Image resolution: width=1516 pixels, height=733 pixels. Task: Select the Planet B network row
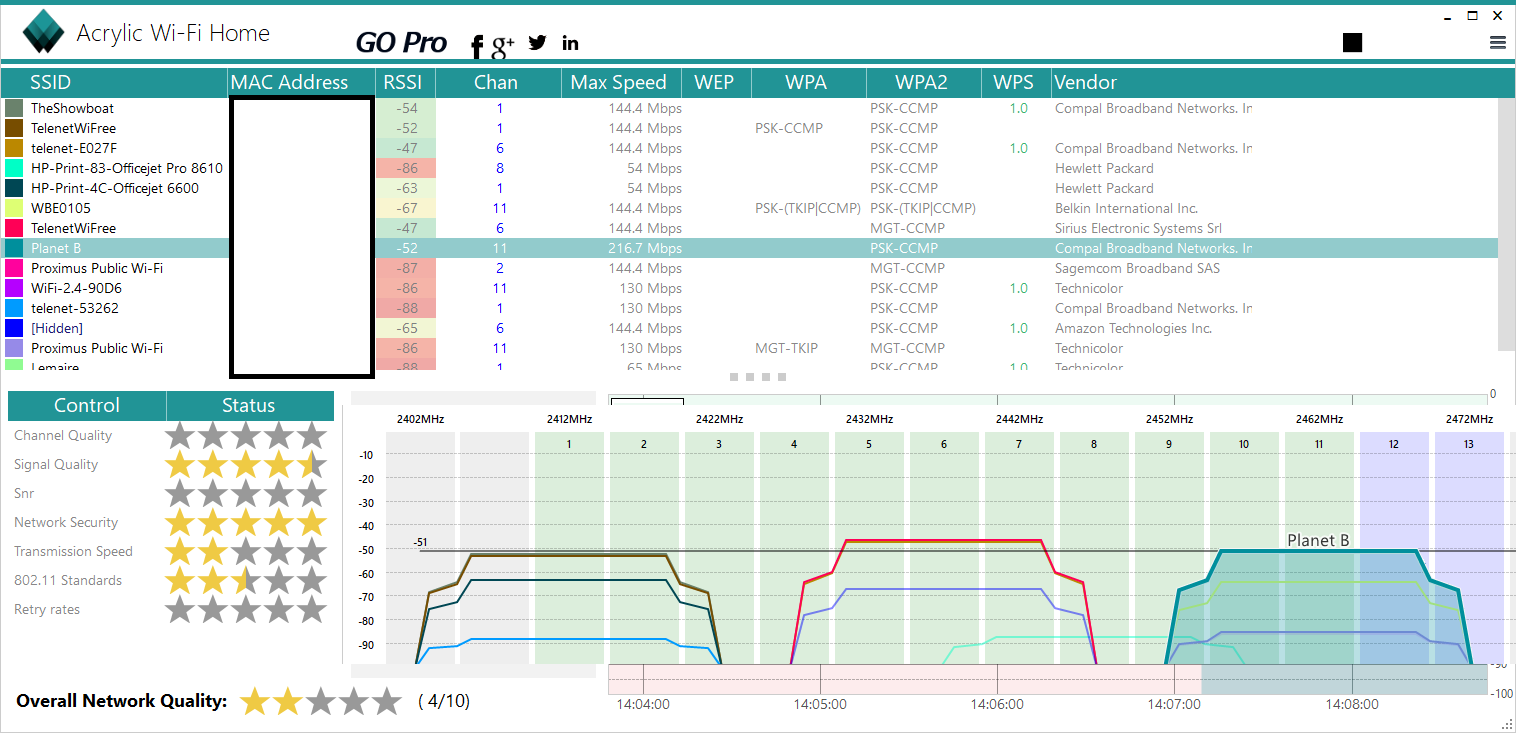tap(750, 248)
